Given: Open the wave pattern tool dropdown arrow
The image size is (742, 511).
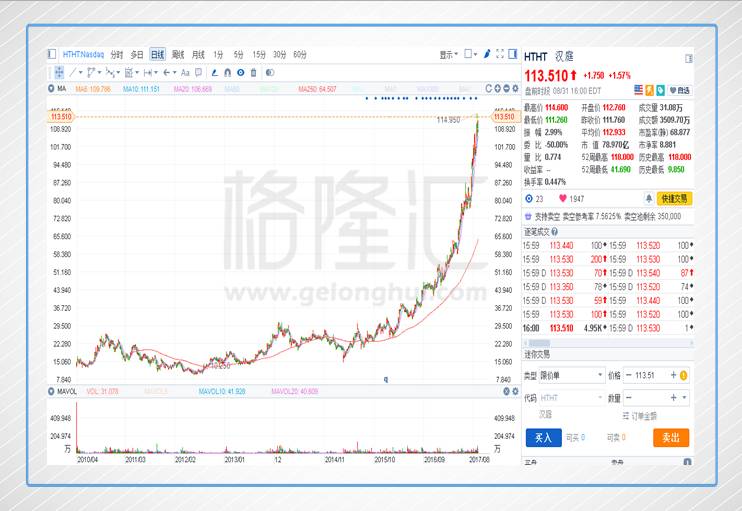Looking at the screenshot, I should [118, 73].
